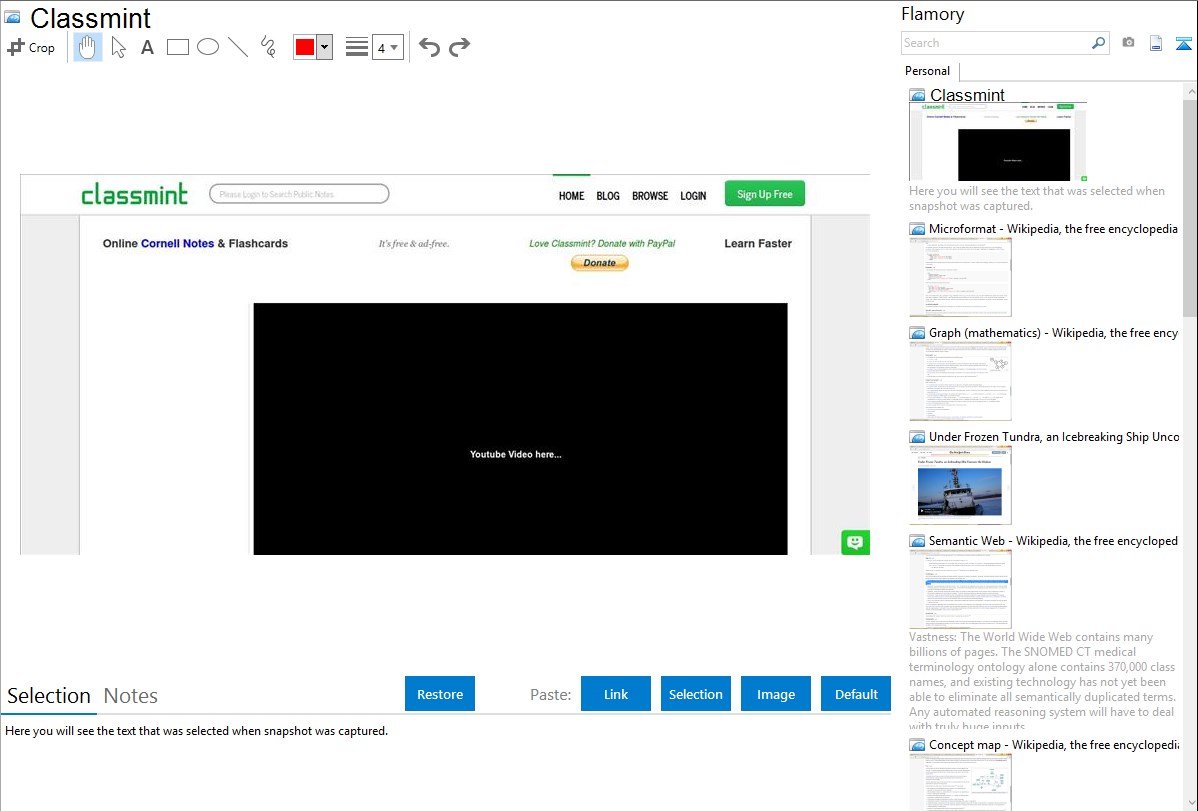
Task: Open the Concept map snapshot thumbnail
Action: [x=960, y=781]
